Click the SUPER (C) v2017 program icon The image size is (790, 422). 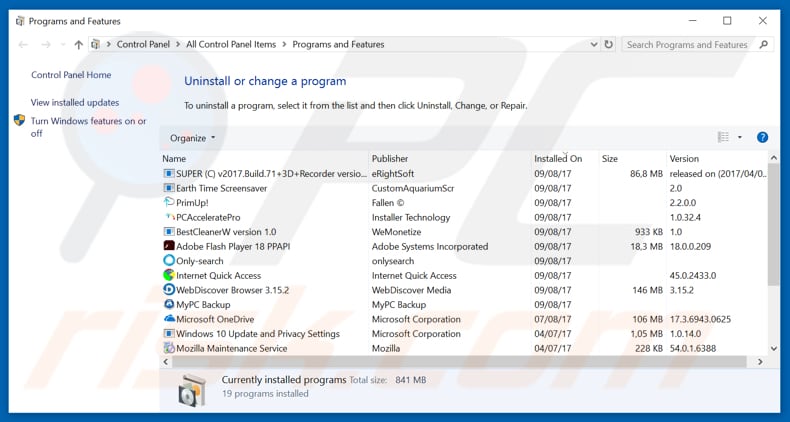click(x=169, y=174)
